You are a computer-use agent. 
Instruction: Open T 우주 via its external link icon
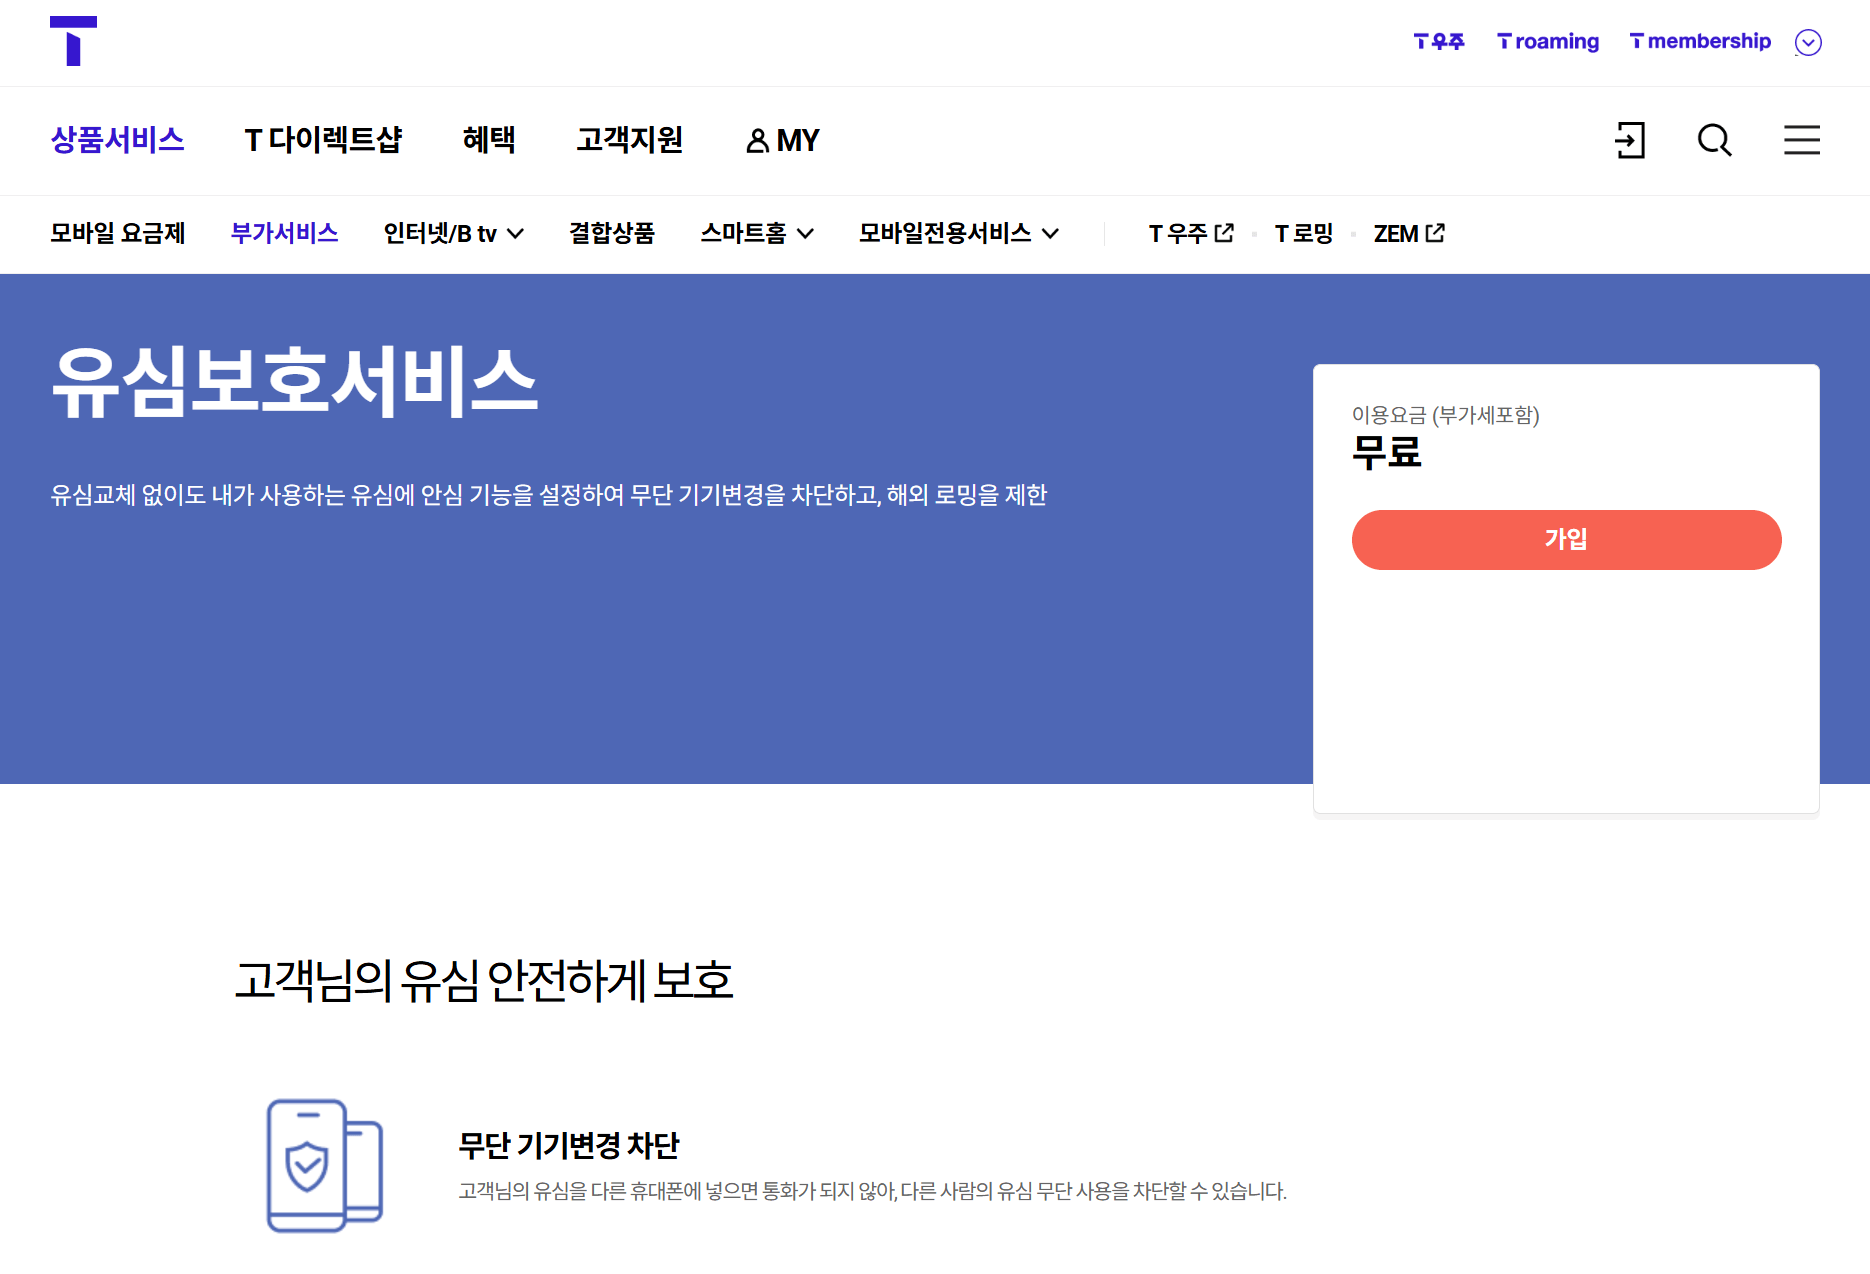pos(1224,232)
